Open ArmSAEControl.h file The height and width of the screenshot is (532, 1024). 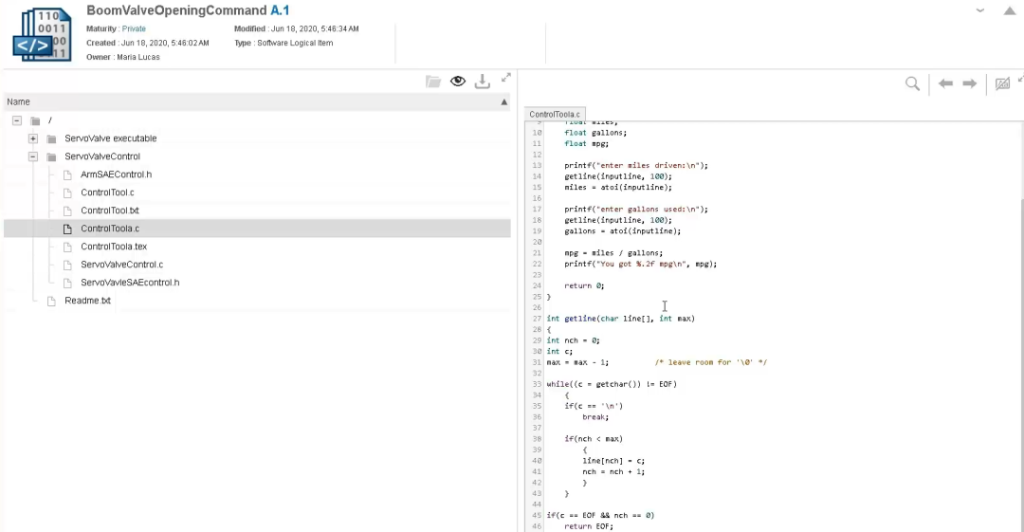[x=115, y=174]
